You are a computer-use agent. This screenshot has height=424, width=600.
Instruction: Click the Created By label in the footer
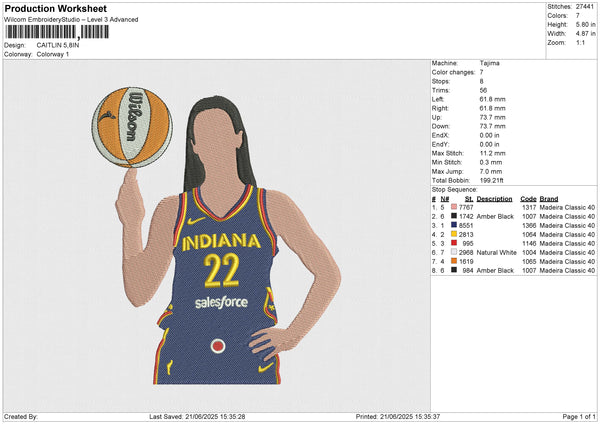[x=21, y=416]
